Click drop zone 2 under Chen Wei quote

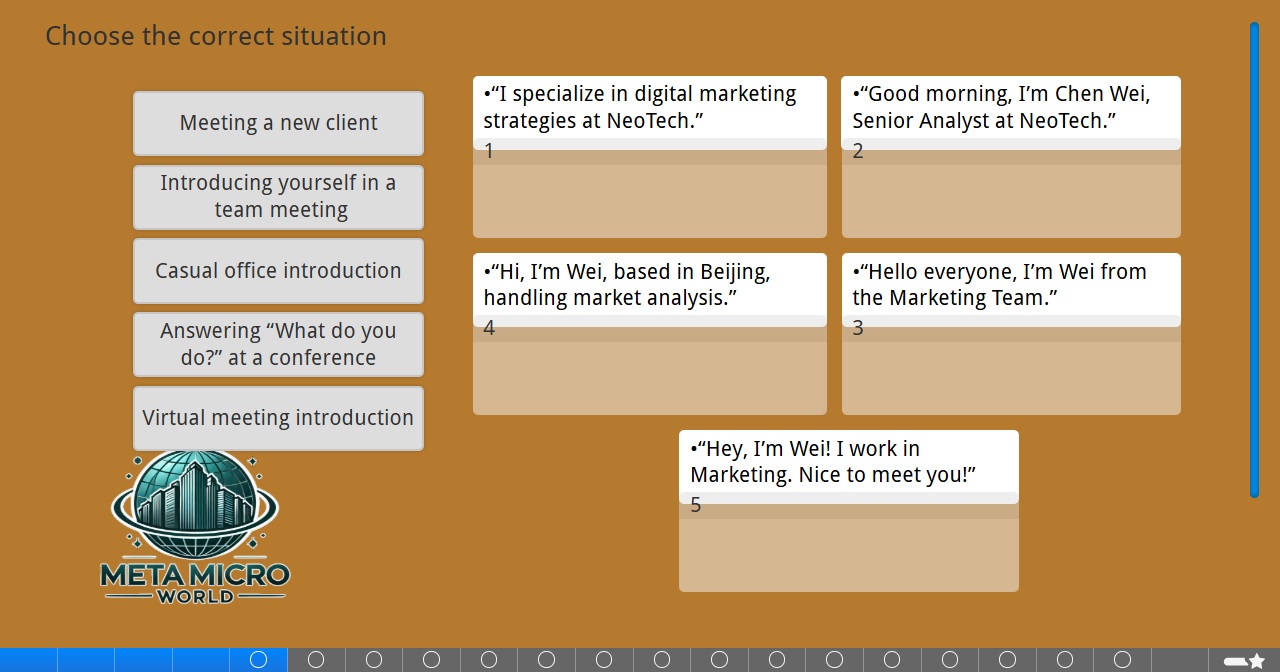click(x=1010, y=199)
